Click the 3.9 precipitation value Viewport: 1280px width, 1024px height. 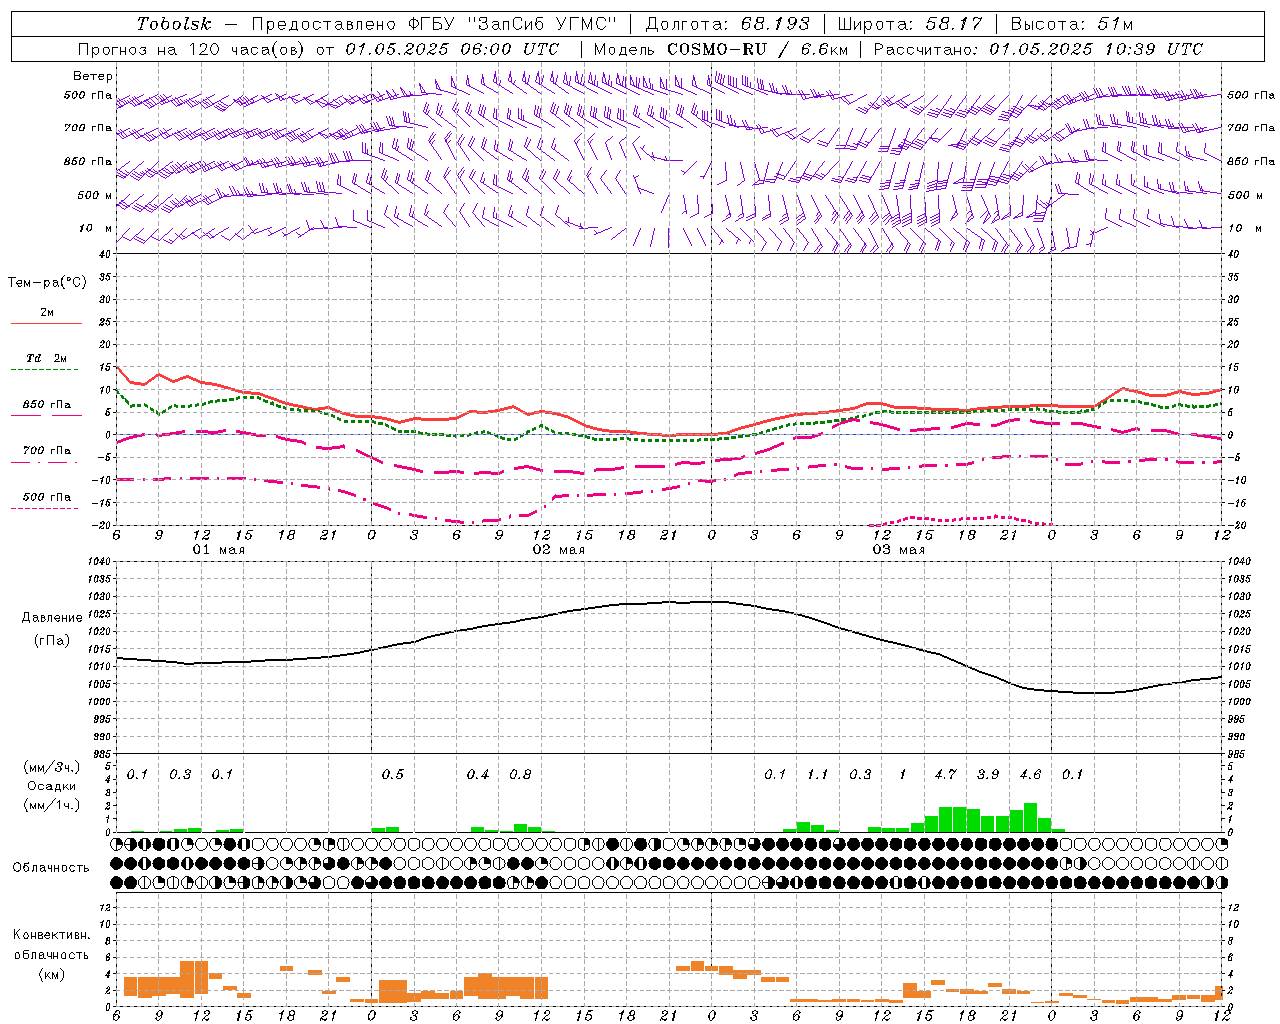pos(988,774)
